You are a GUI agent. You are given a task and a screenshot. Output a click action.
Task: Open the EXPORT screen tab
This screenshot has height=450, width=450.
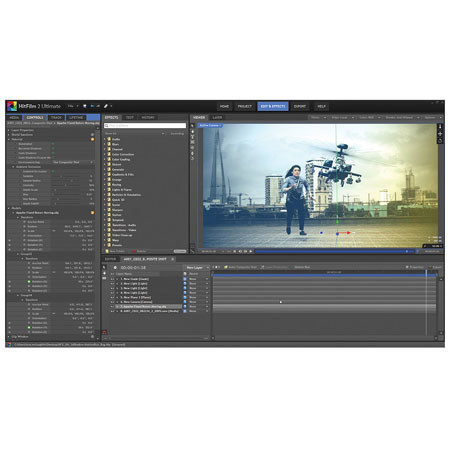point(300,106)
